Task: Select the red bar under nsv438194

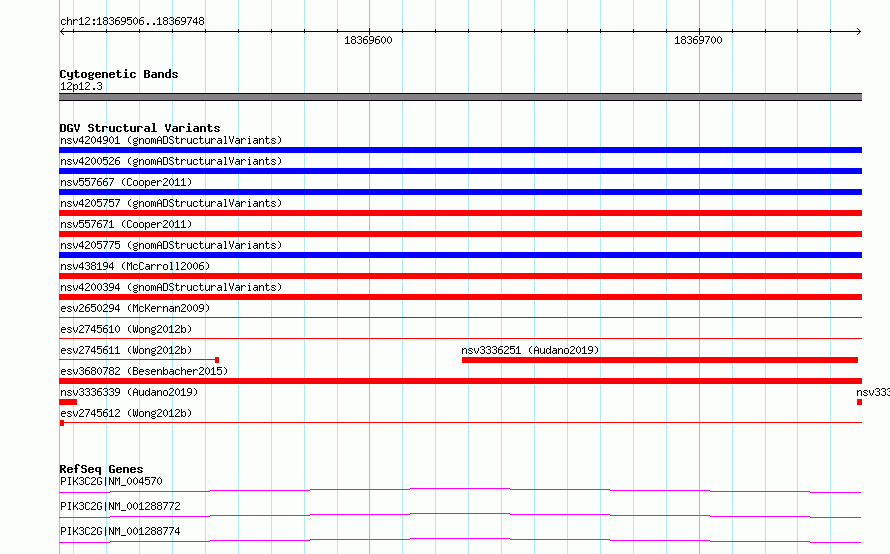Action: (x=460, y=276)
